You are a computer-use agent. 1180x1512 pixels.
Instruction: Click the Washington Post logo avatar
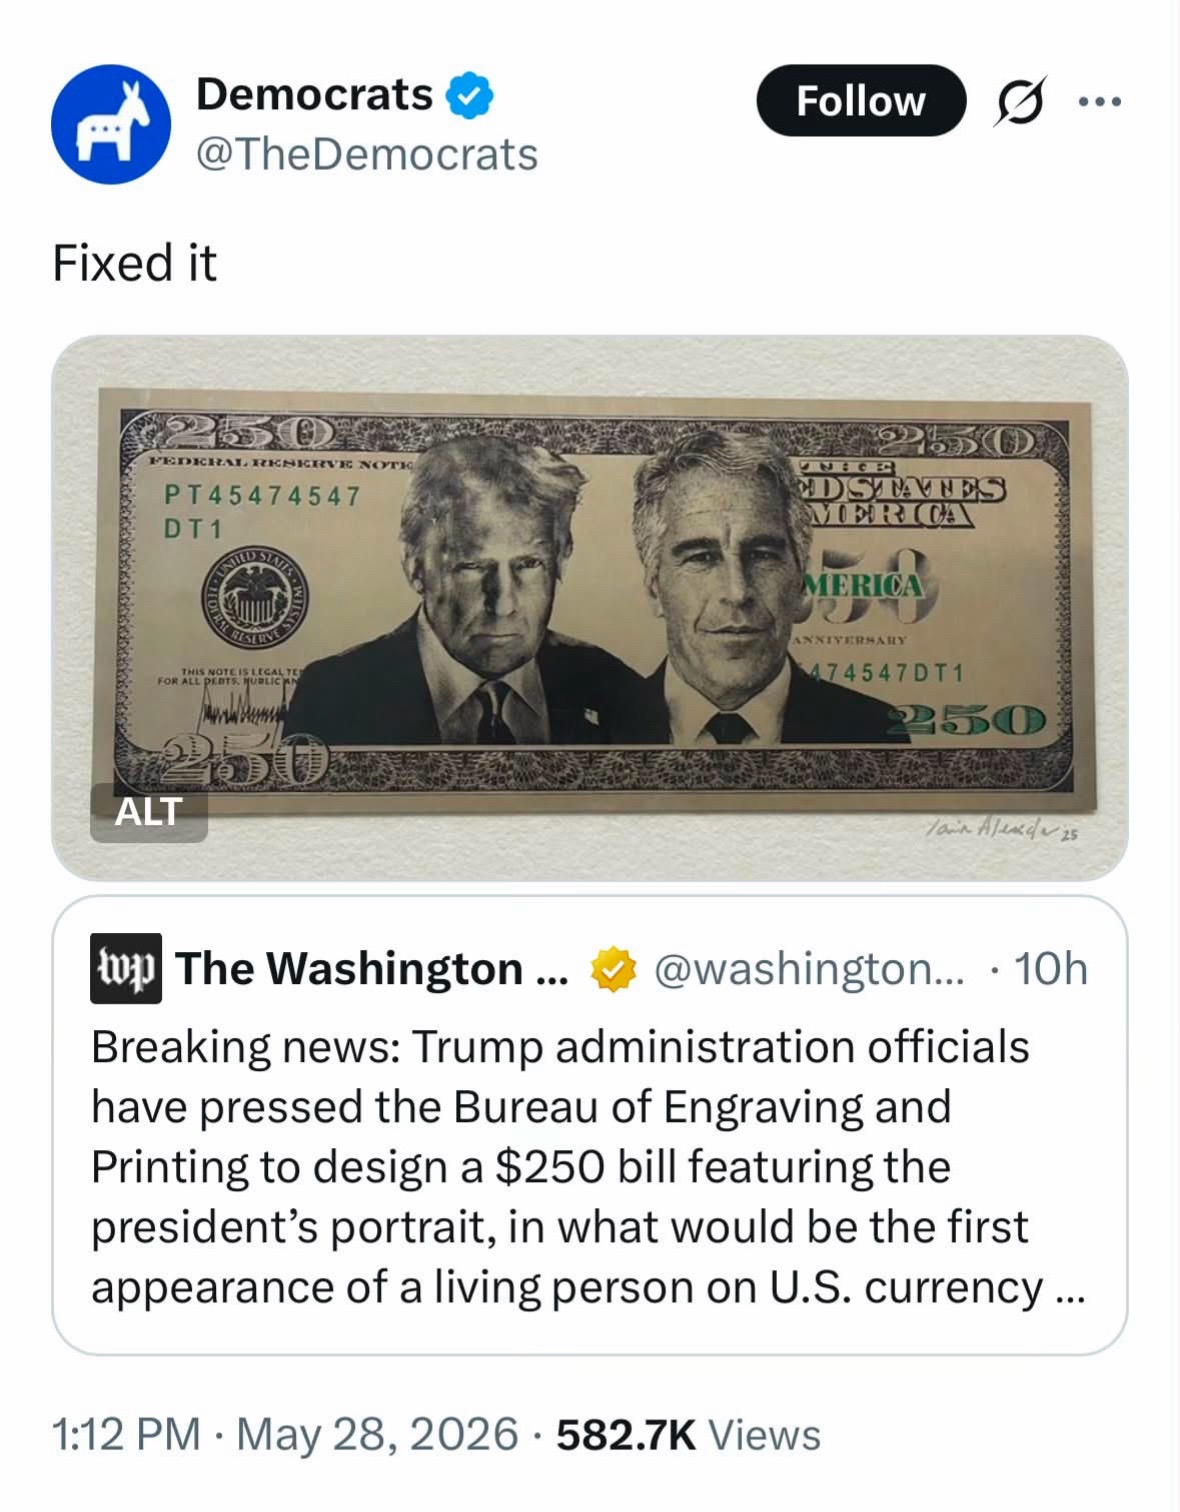coord(126,968)
